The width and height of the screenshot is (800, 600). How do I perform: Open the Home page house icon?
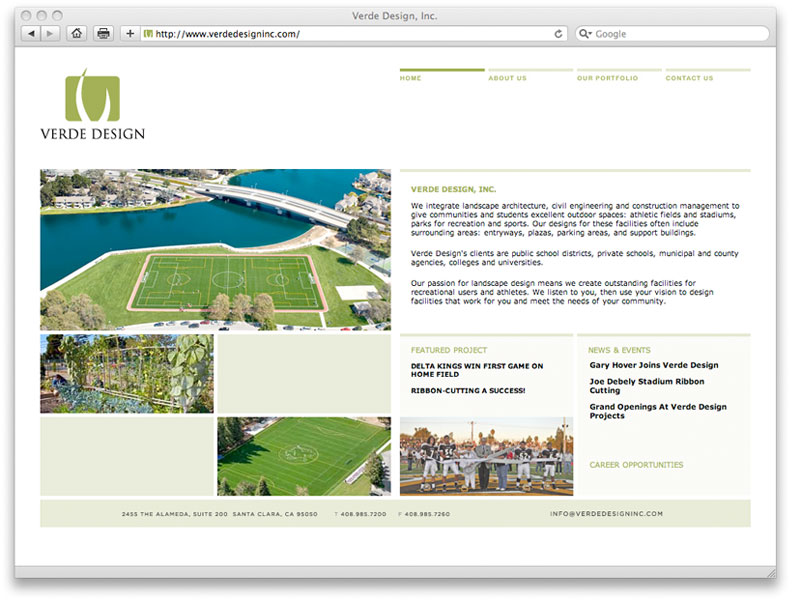tap(77, 34)
